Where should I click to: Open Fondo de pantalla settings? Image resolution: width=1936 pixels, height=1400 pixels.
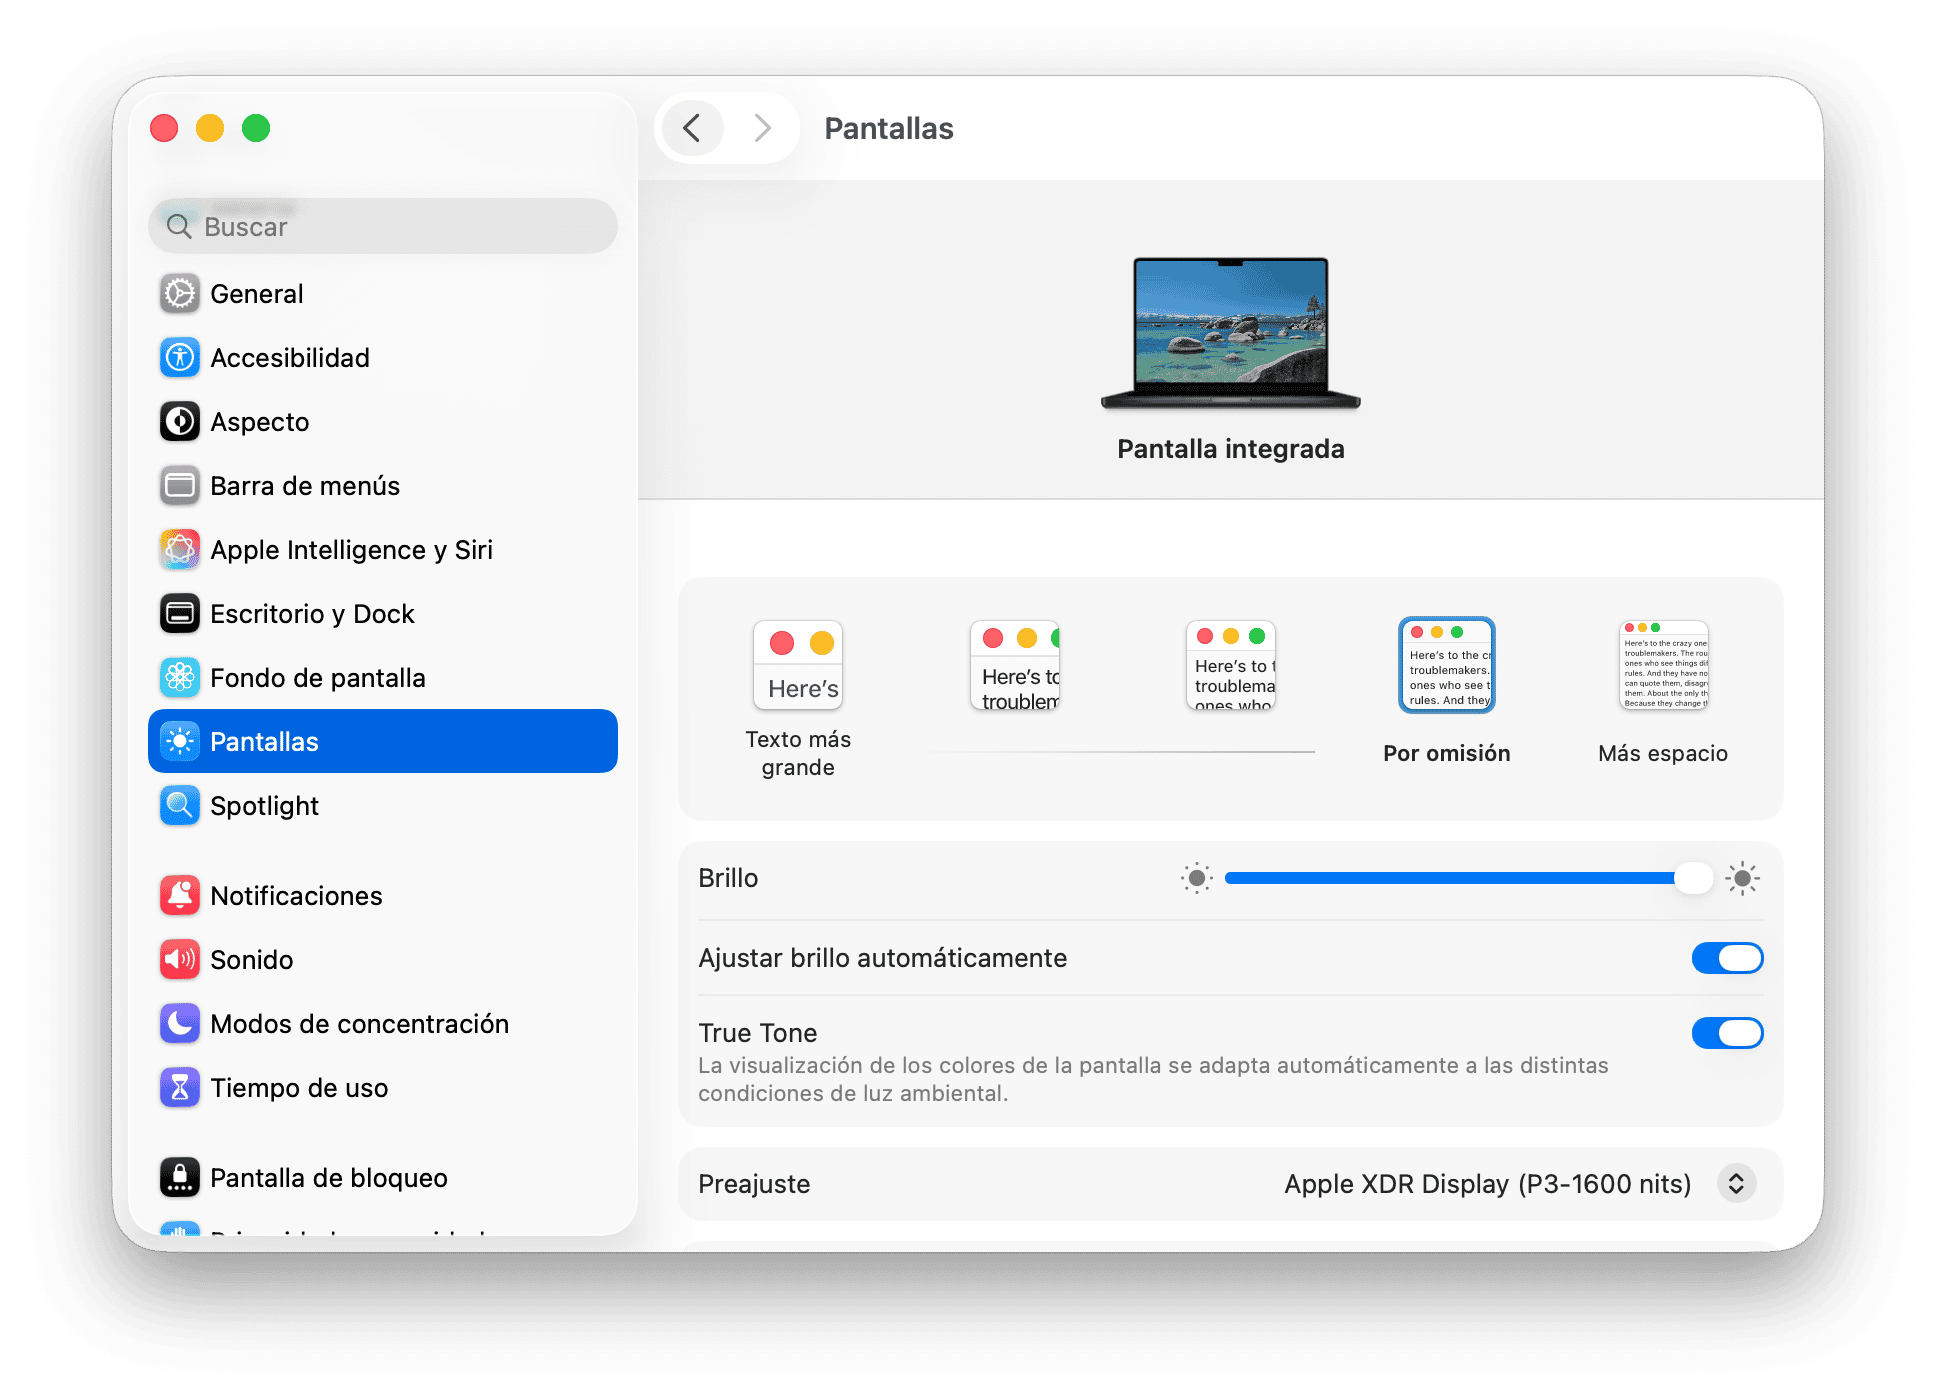point(316,677)
